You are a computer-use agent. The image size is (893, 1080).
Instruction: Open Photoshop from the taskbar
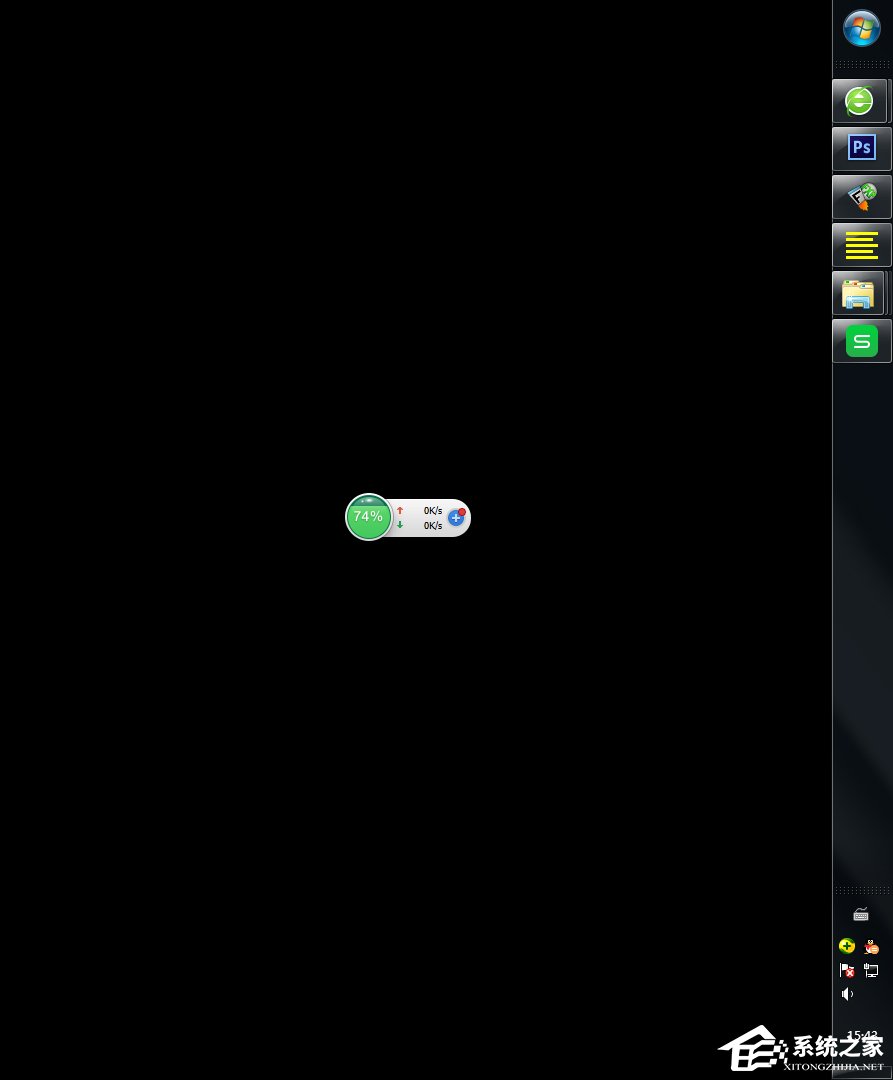pyautogui.click(x=861, y=147)
